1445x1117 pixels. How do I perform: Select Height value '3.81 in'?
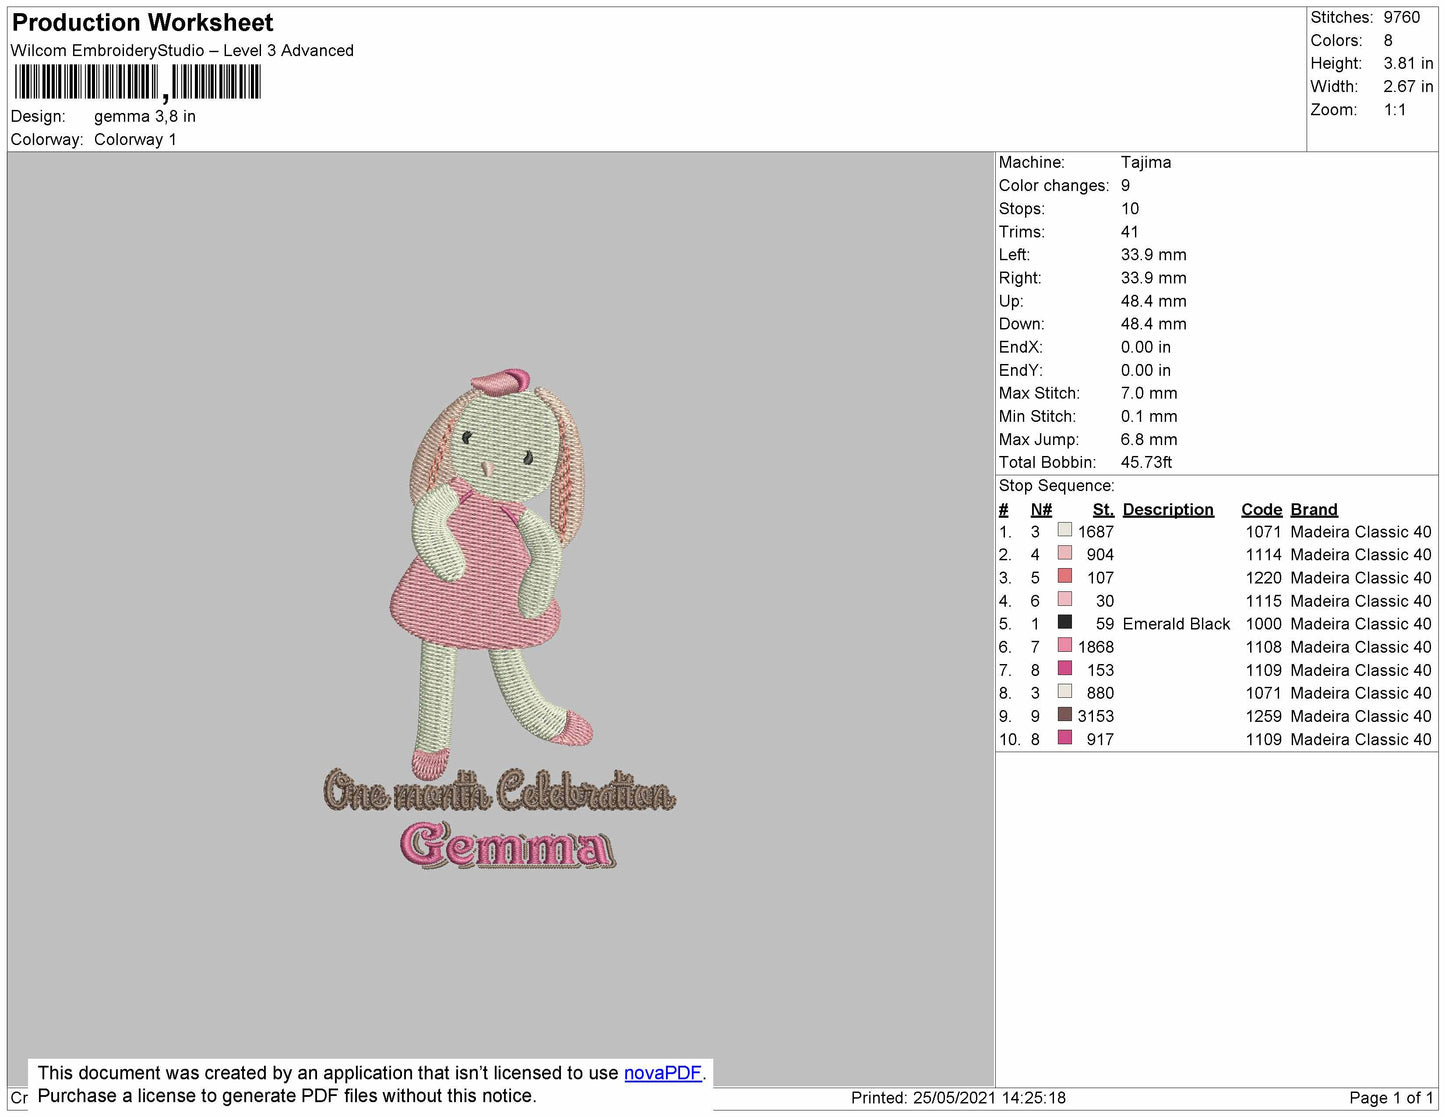pos(1408,63)
